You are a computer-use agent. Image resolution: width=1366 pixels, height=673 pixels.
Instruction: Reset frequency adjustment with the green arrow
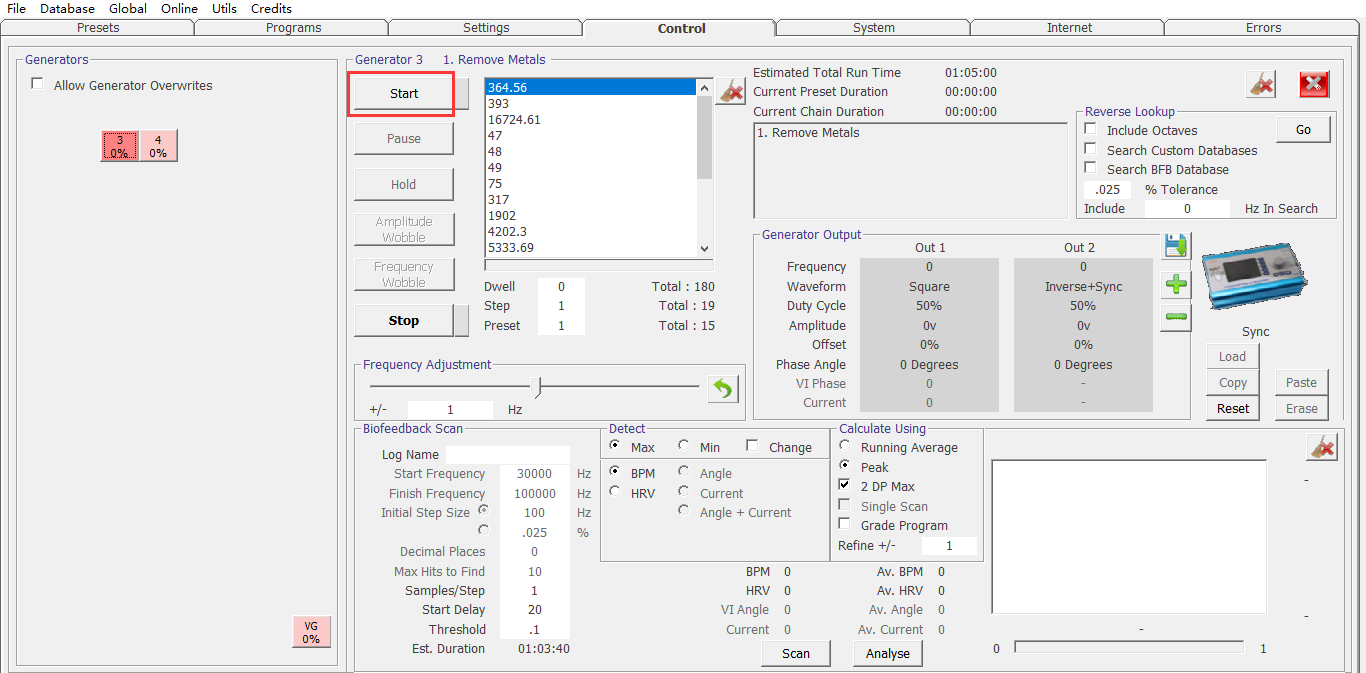722,388
